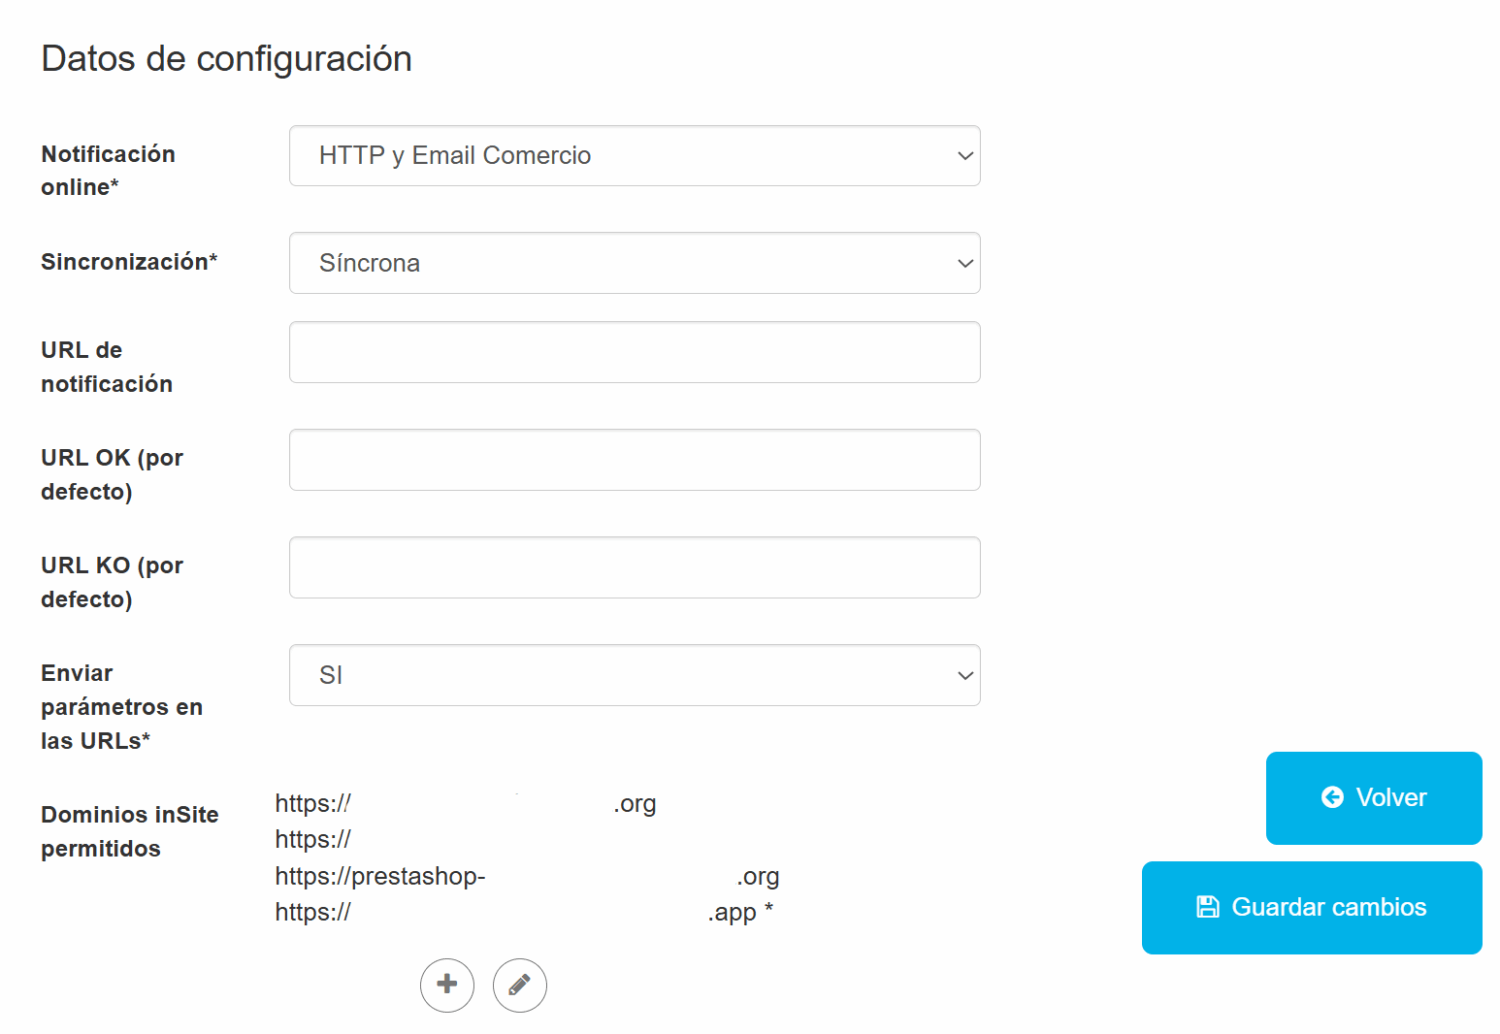The image size is (1500, 1034).
Task: Click the Datos de configuración heading
Action: coord(226,59)
